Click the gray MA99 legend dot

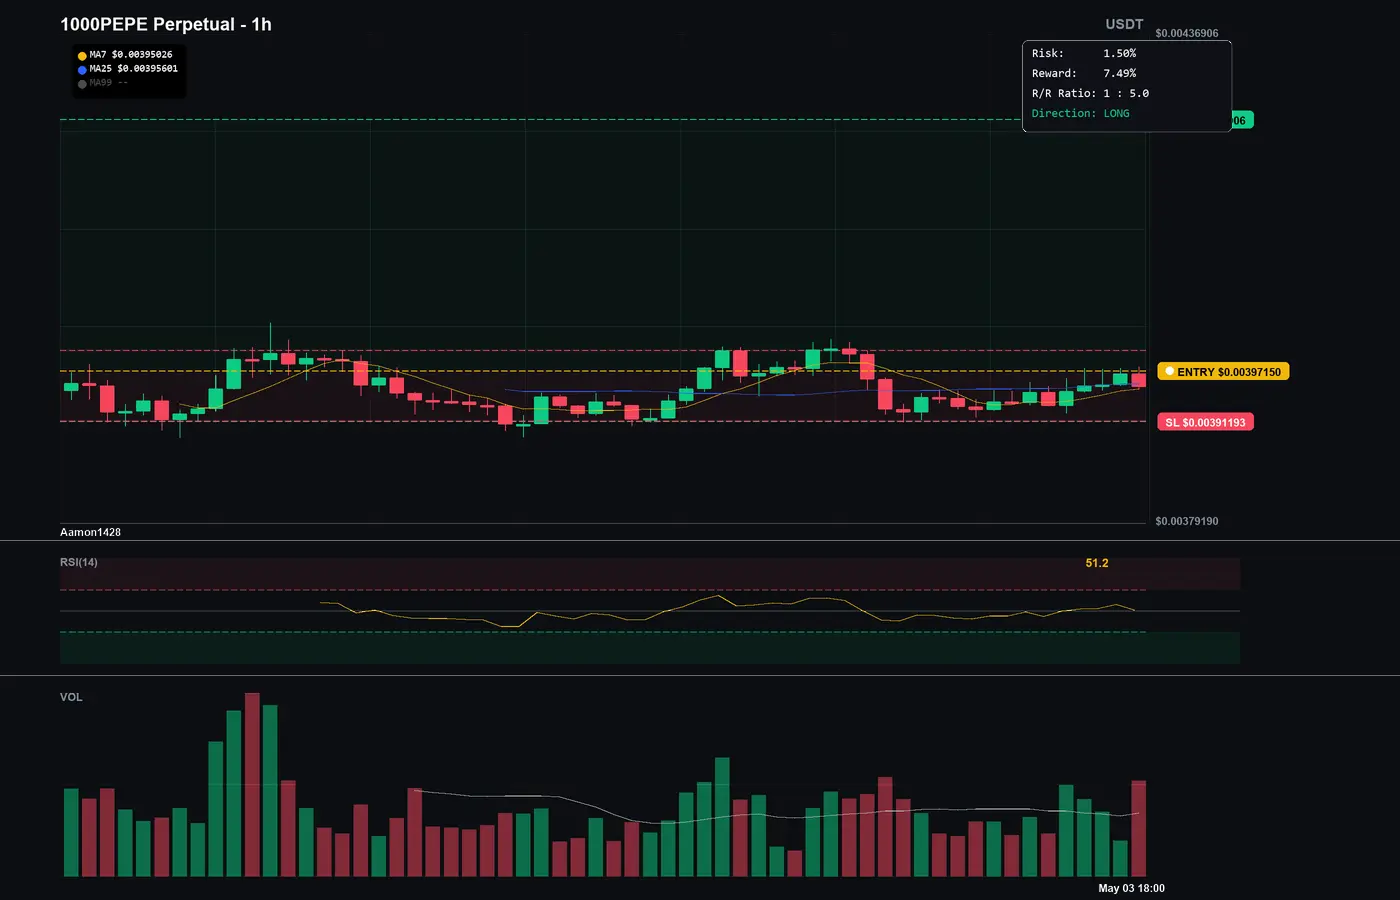(x=82, y=84)
